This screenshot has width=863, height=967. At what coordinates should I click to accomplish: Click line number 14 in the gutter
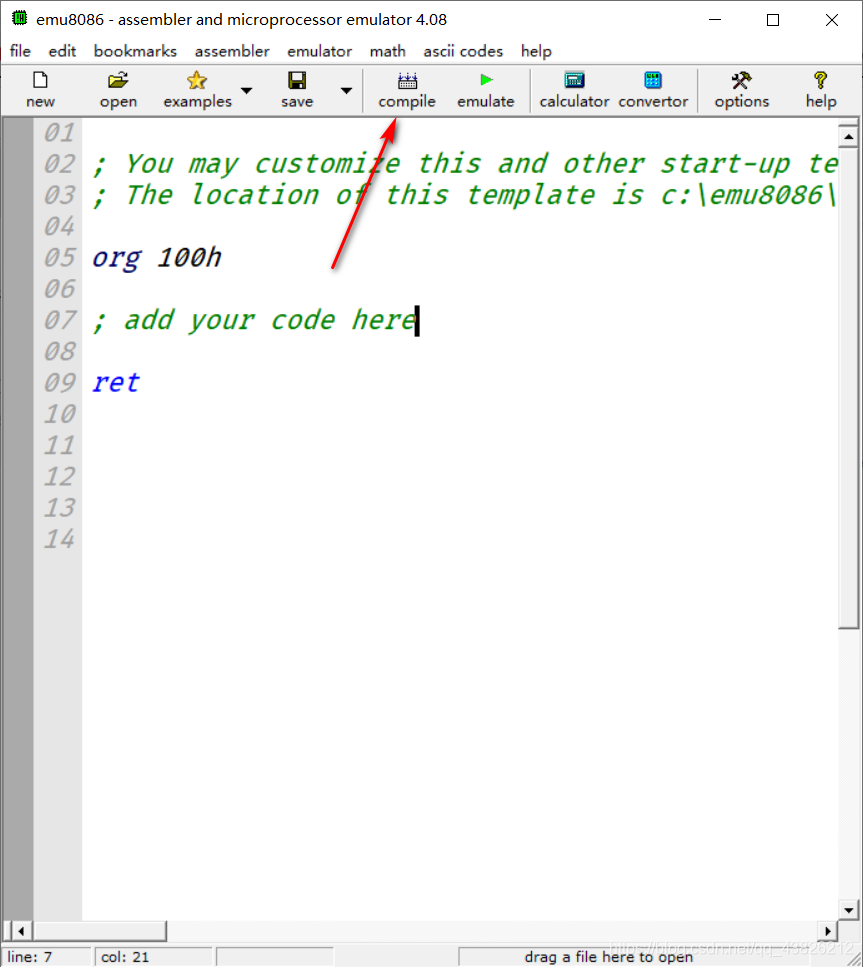(x=59, y=539)
